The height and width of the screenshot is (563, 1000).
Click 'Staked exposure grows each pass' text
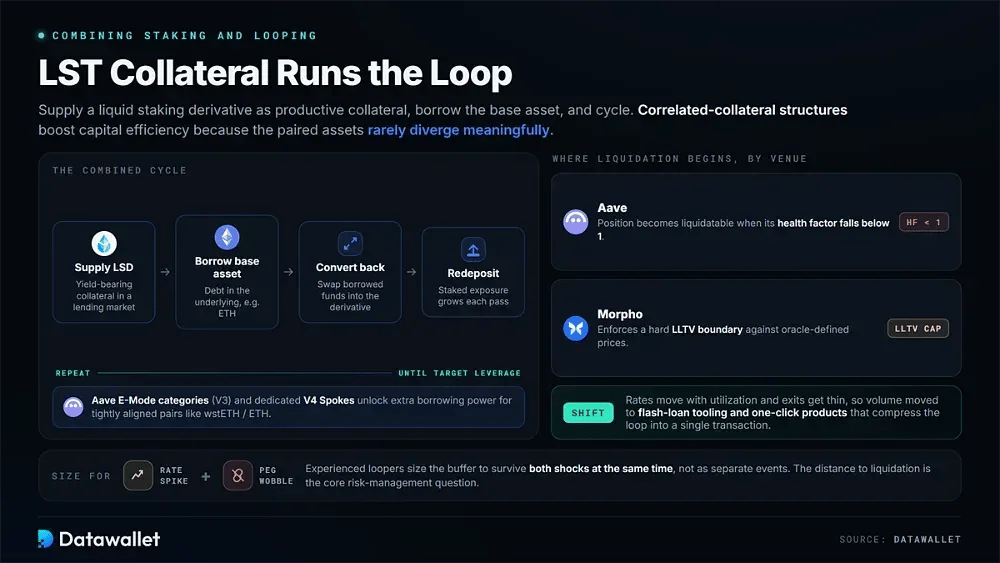[x=473, y=296]
